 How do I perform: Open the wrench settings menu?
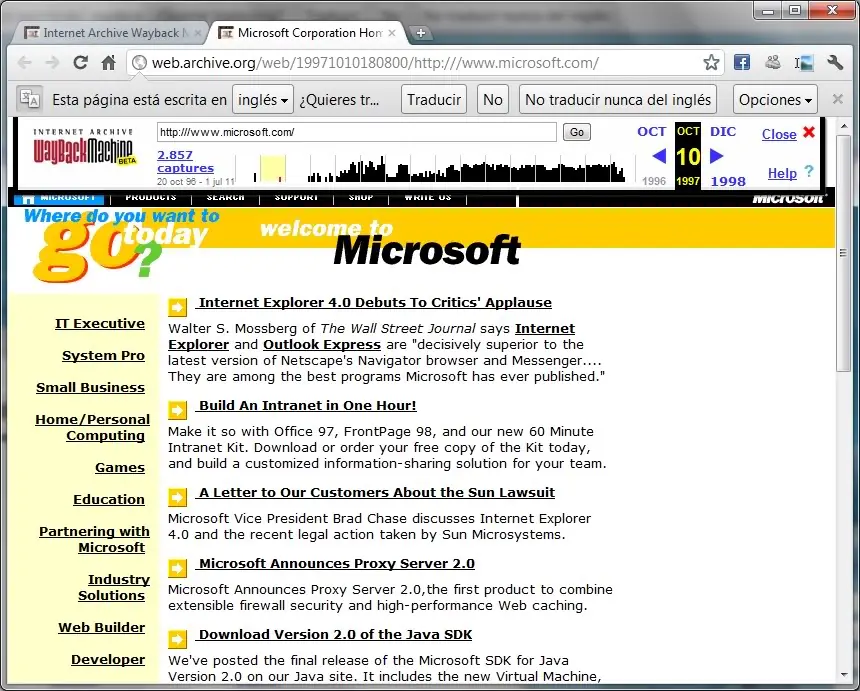pos(835,63)
